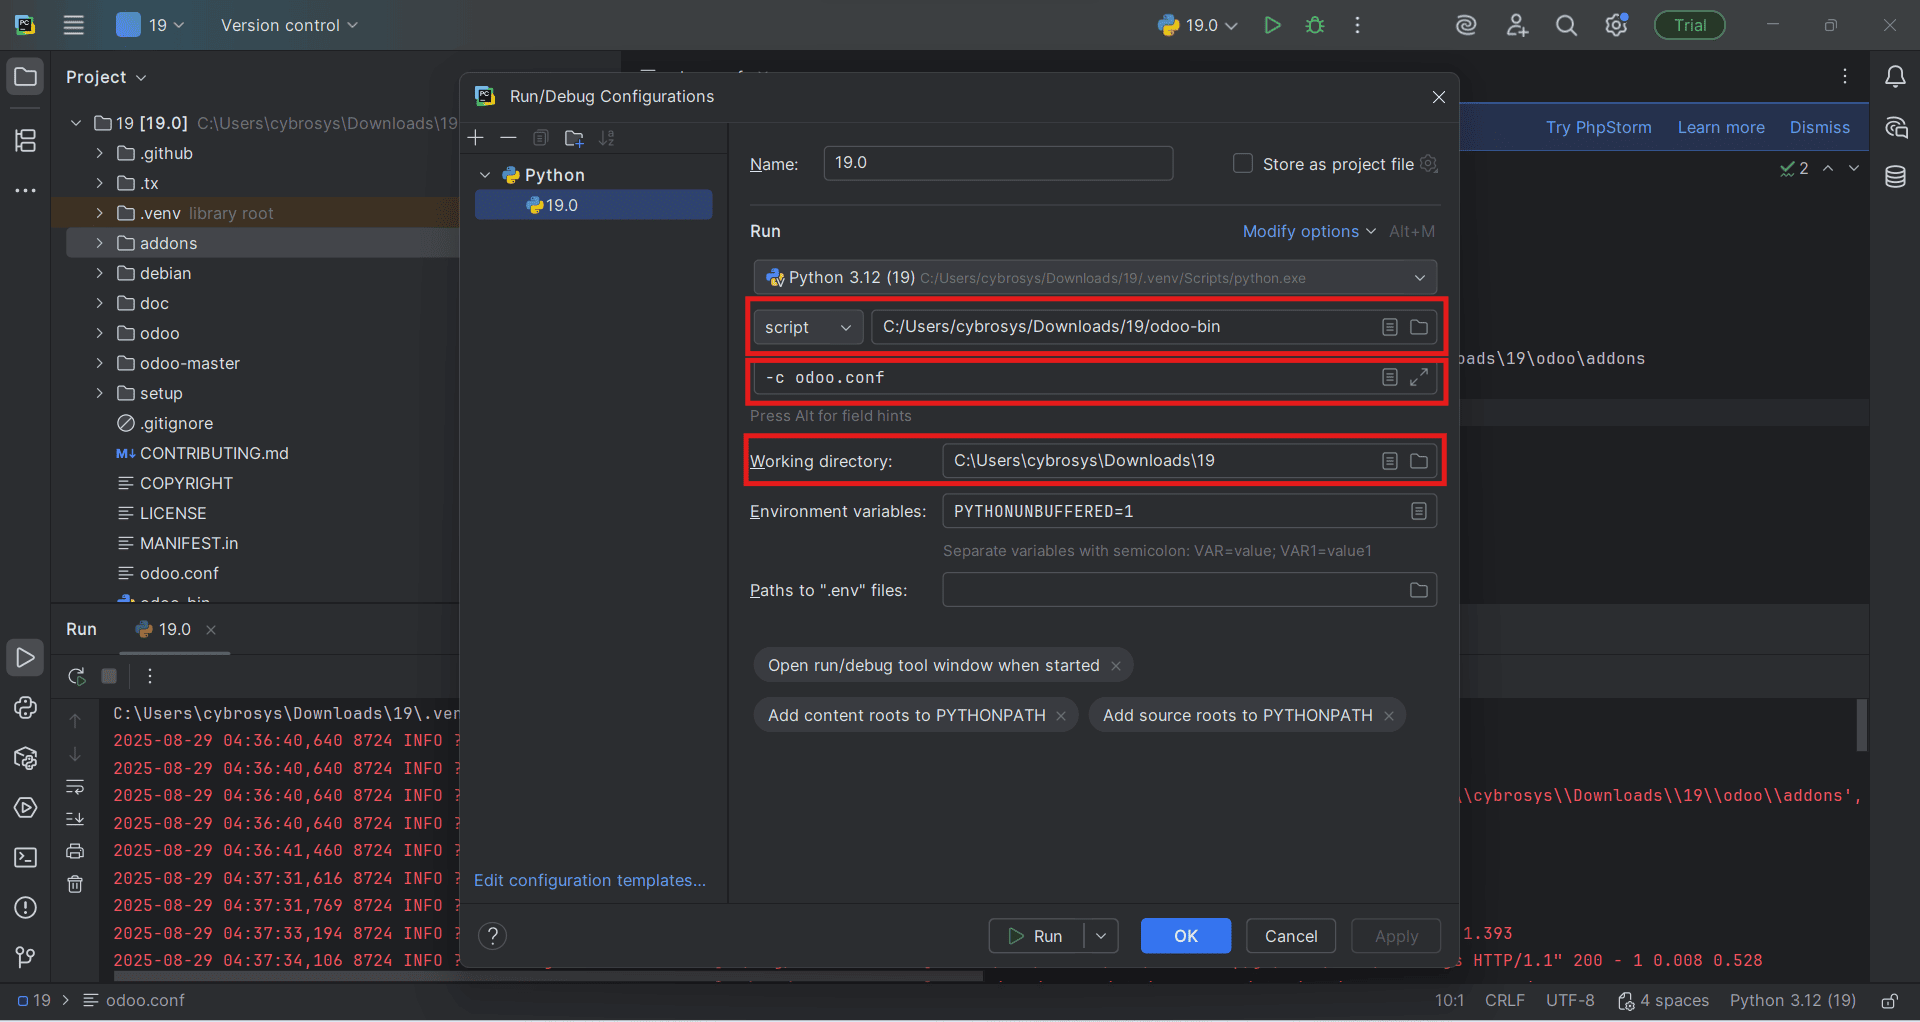Open the AI Assistant swirl icon
The height and width of the screenshot is (1022, 1920).
1466,25
